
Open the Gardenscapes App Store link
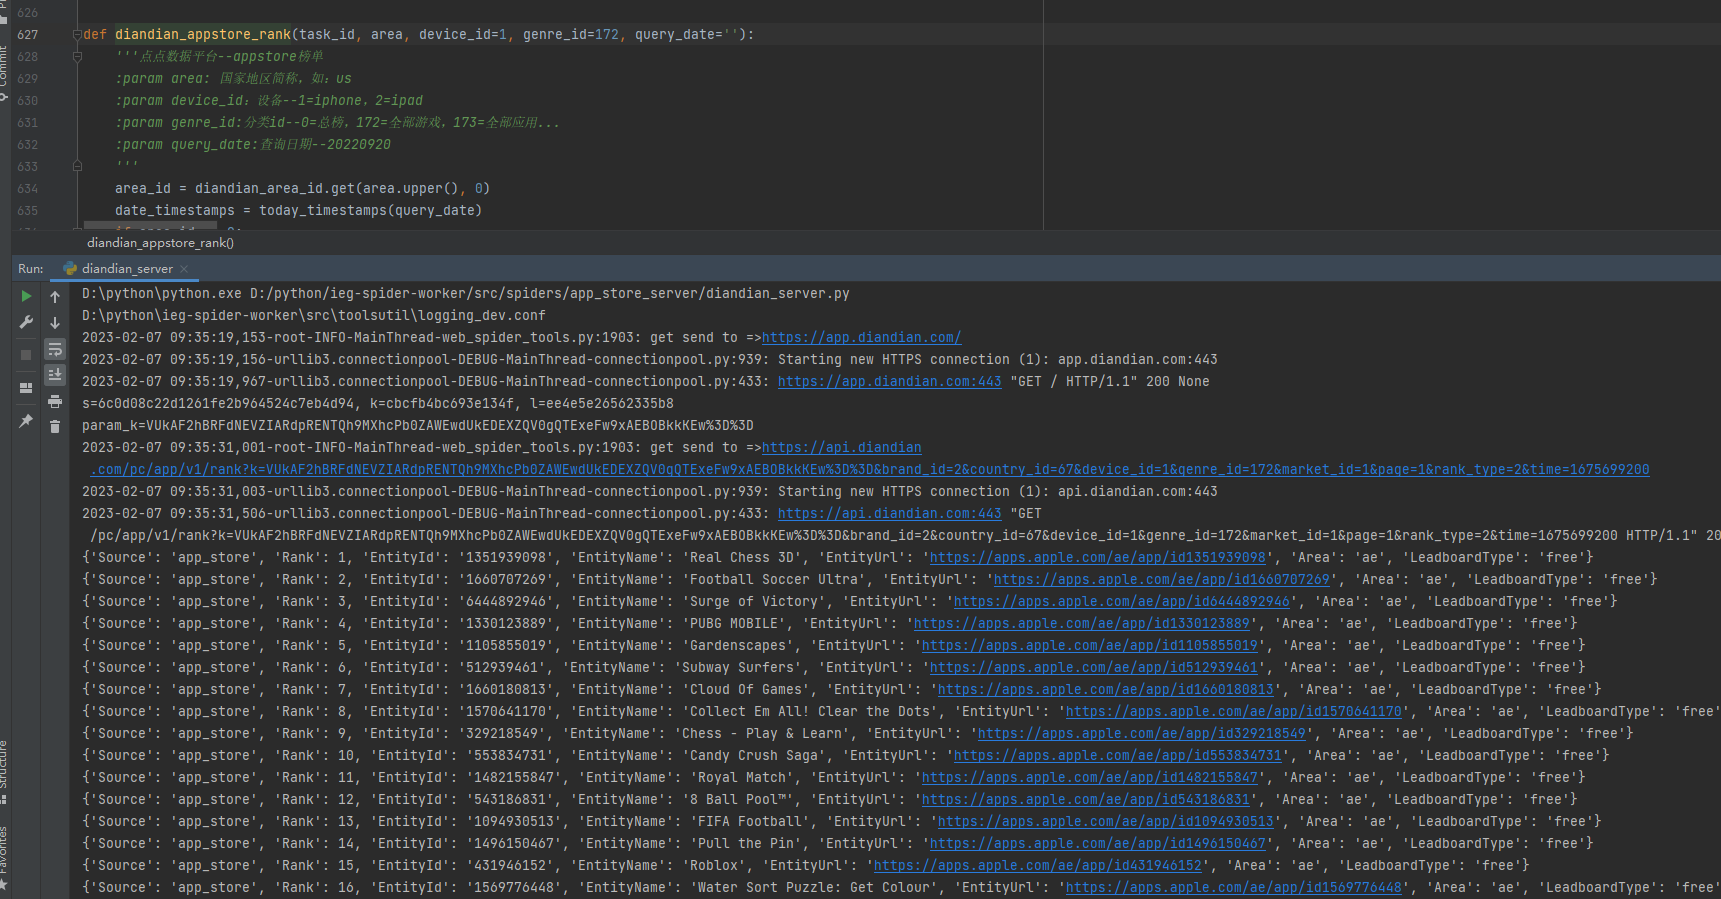(x=1089, y=646)
